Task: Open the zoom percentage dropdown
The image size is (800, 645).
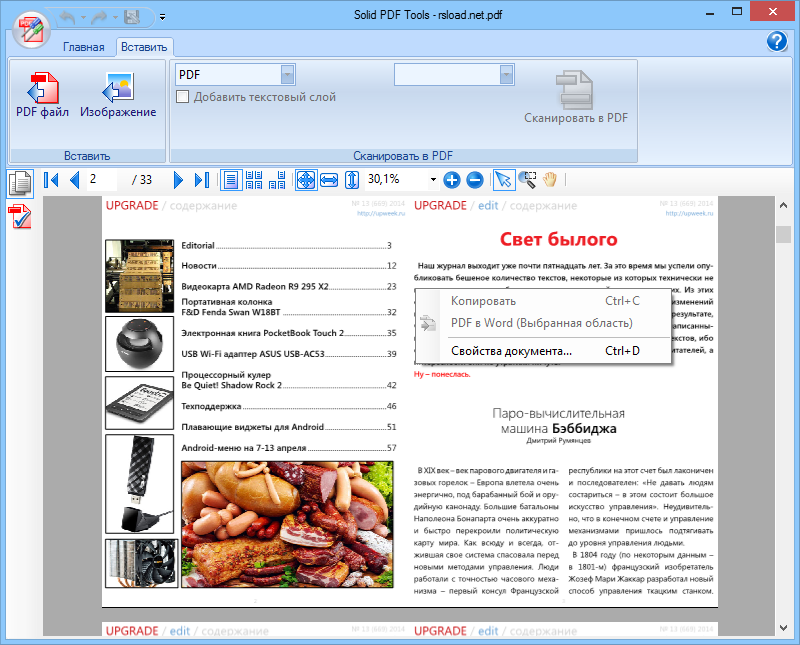Action: coord(432,180)
